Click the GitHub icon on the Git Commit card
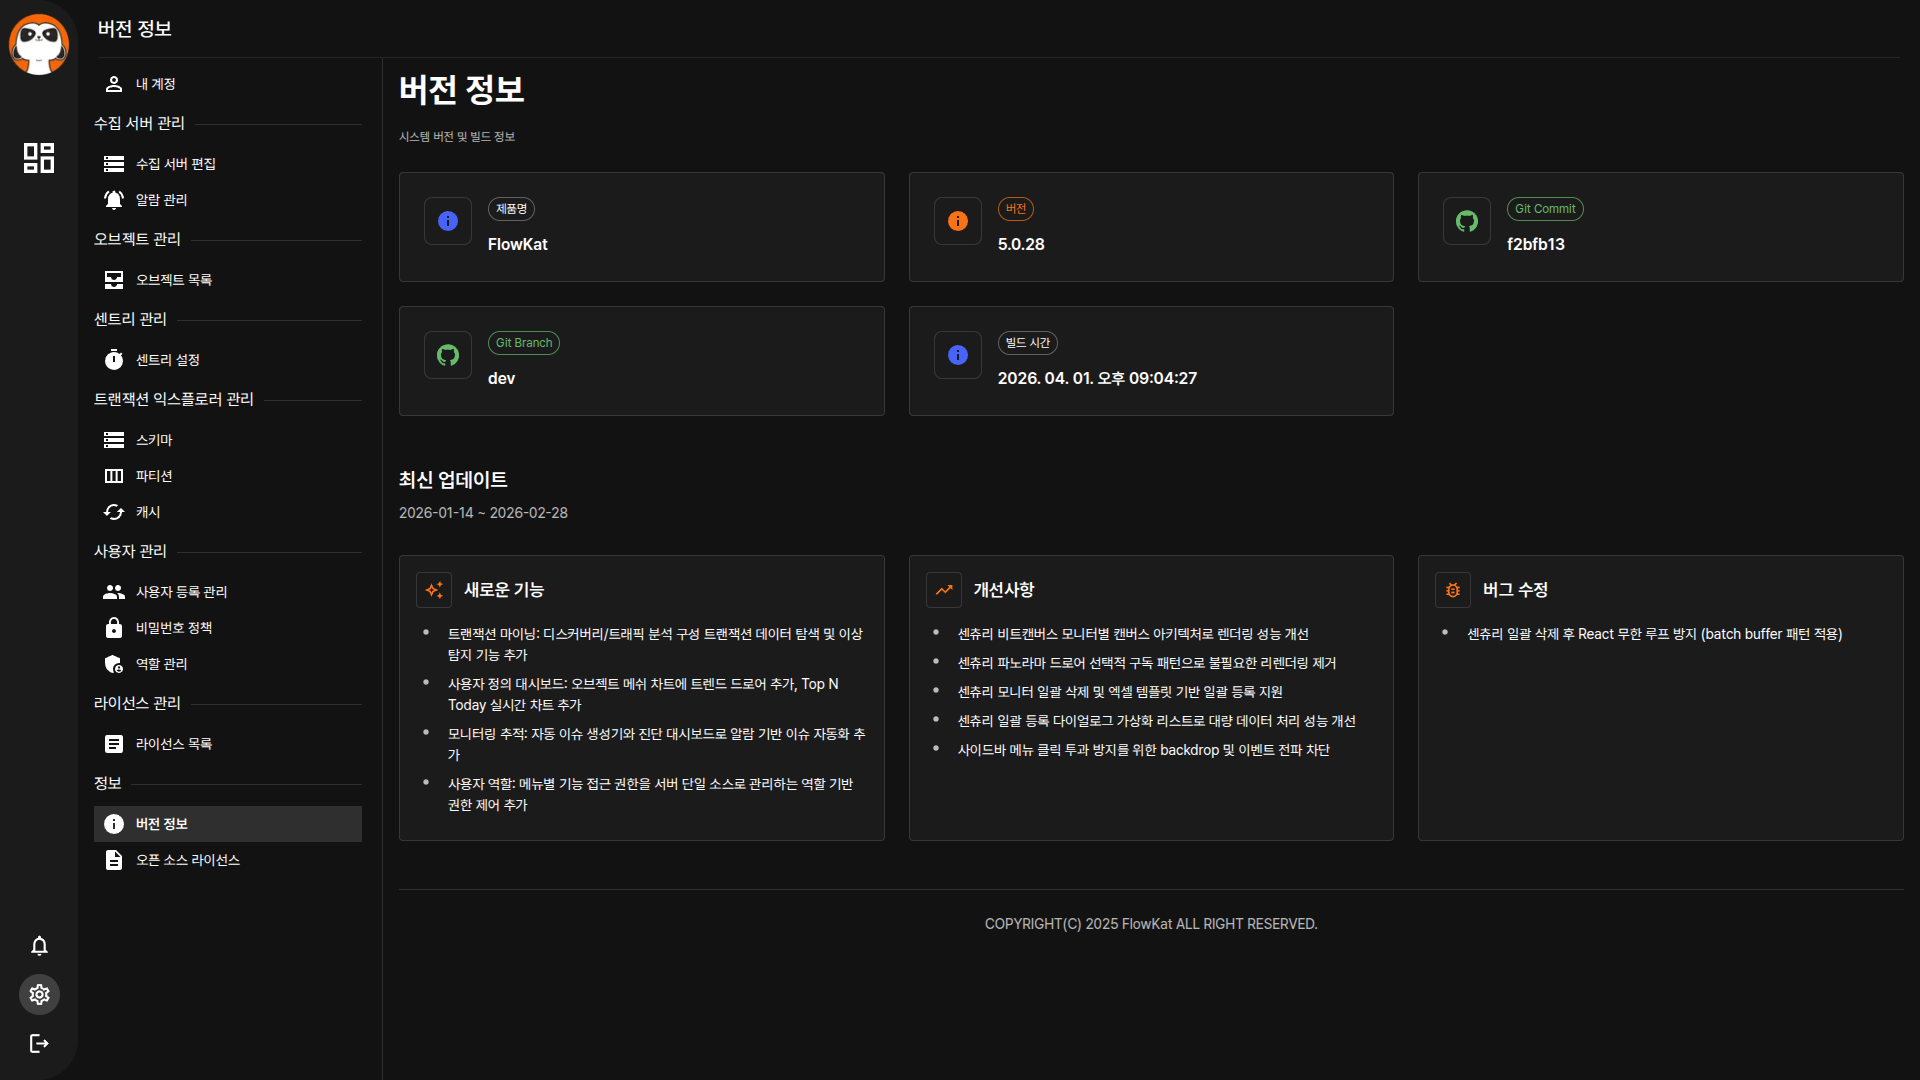This screenshot has height=1080, width=1920. 1466,221
